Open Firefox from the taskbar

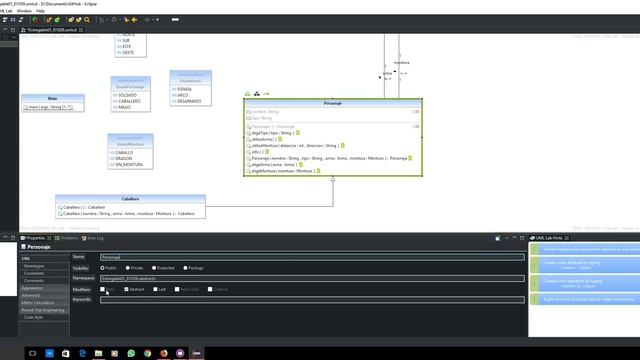tap(164, 353)
